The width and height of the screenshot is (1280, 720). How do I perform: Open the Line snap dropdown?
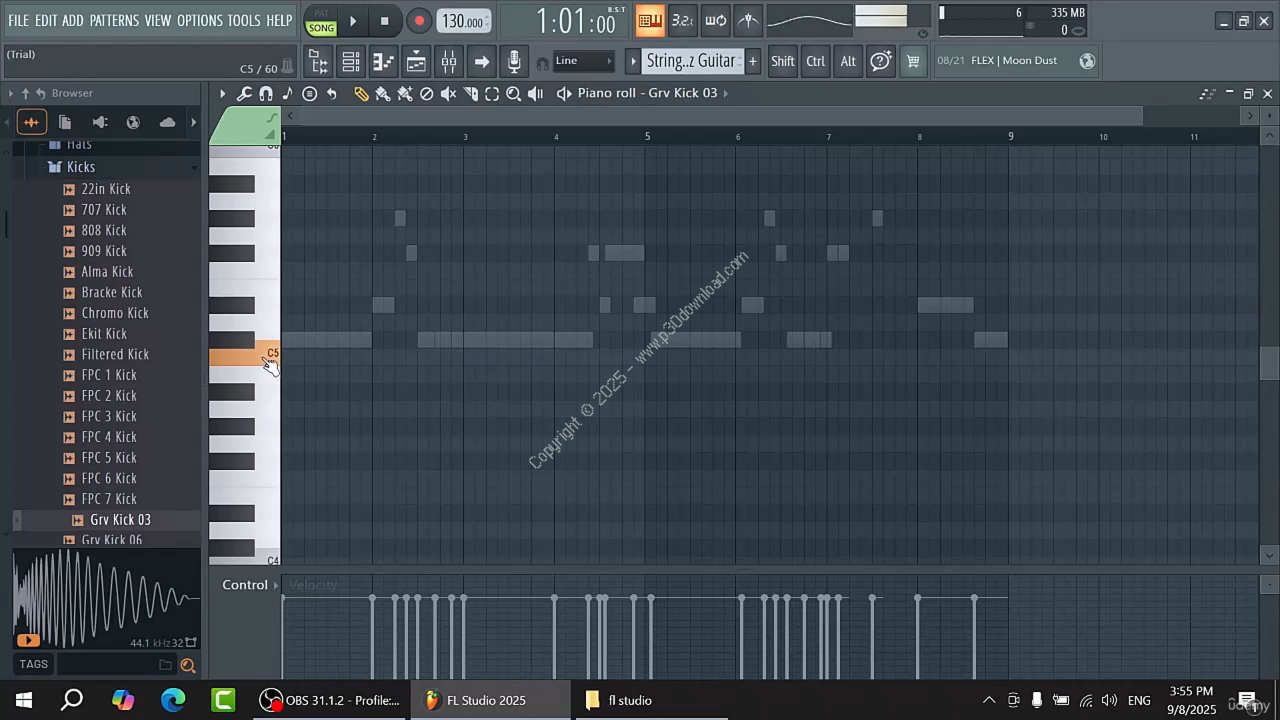584,61
